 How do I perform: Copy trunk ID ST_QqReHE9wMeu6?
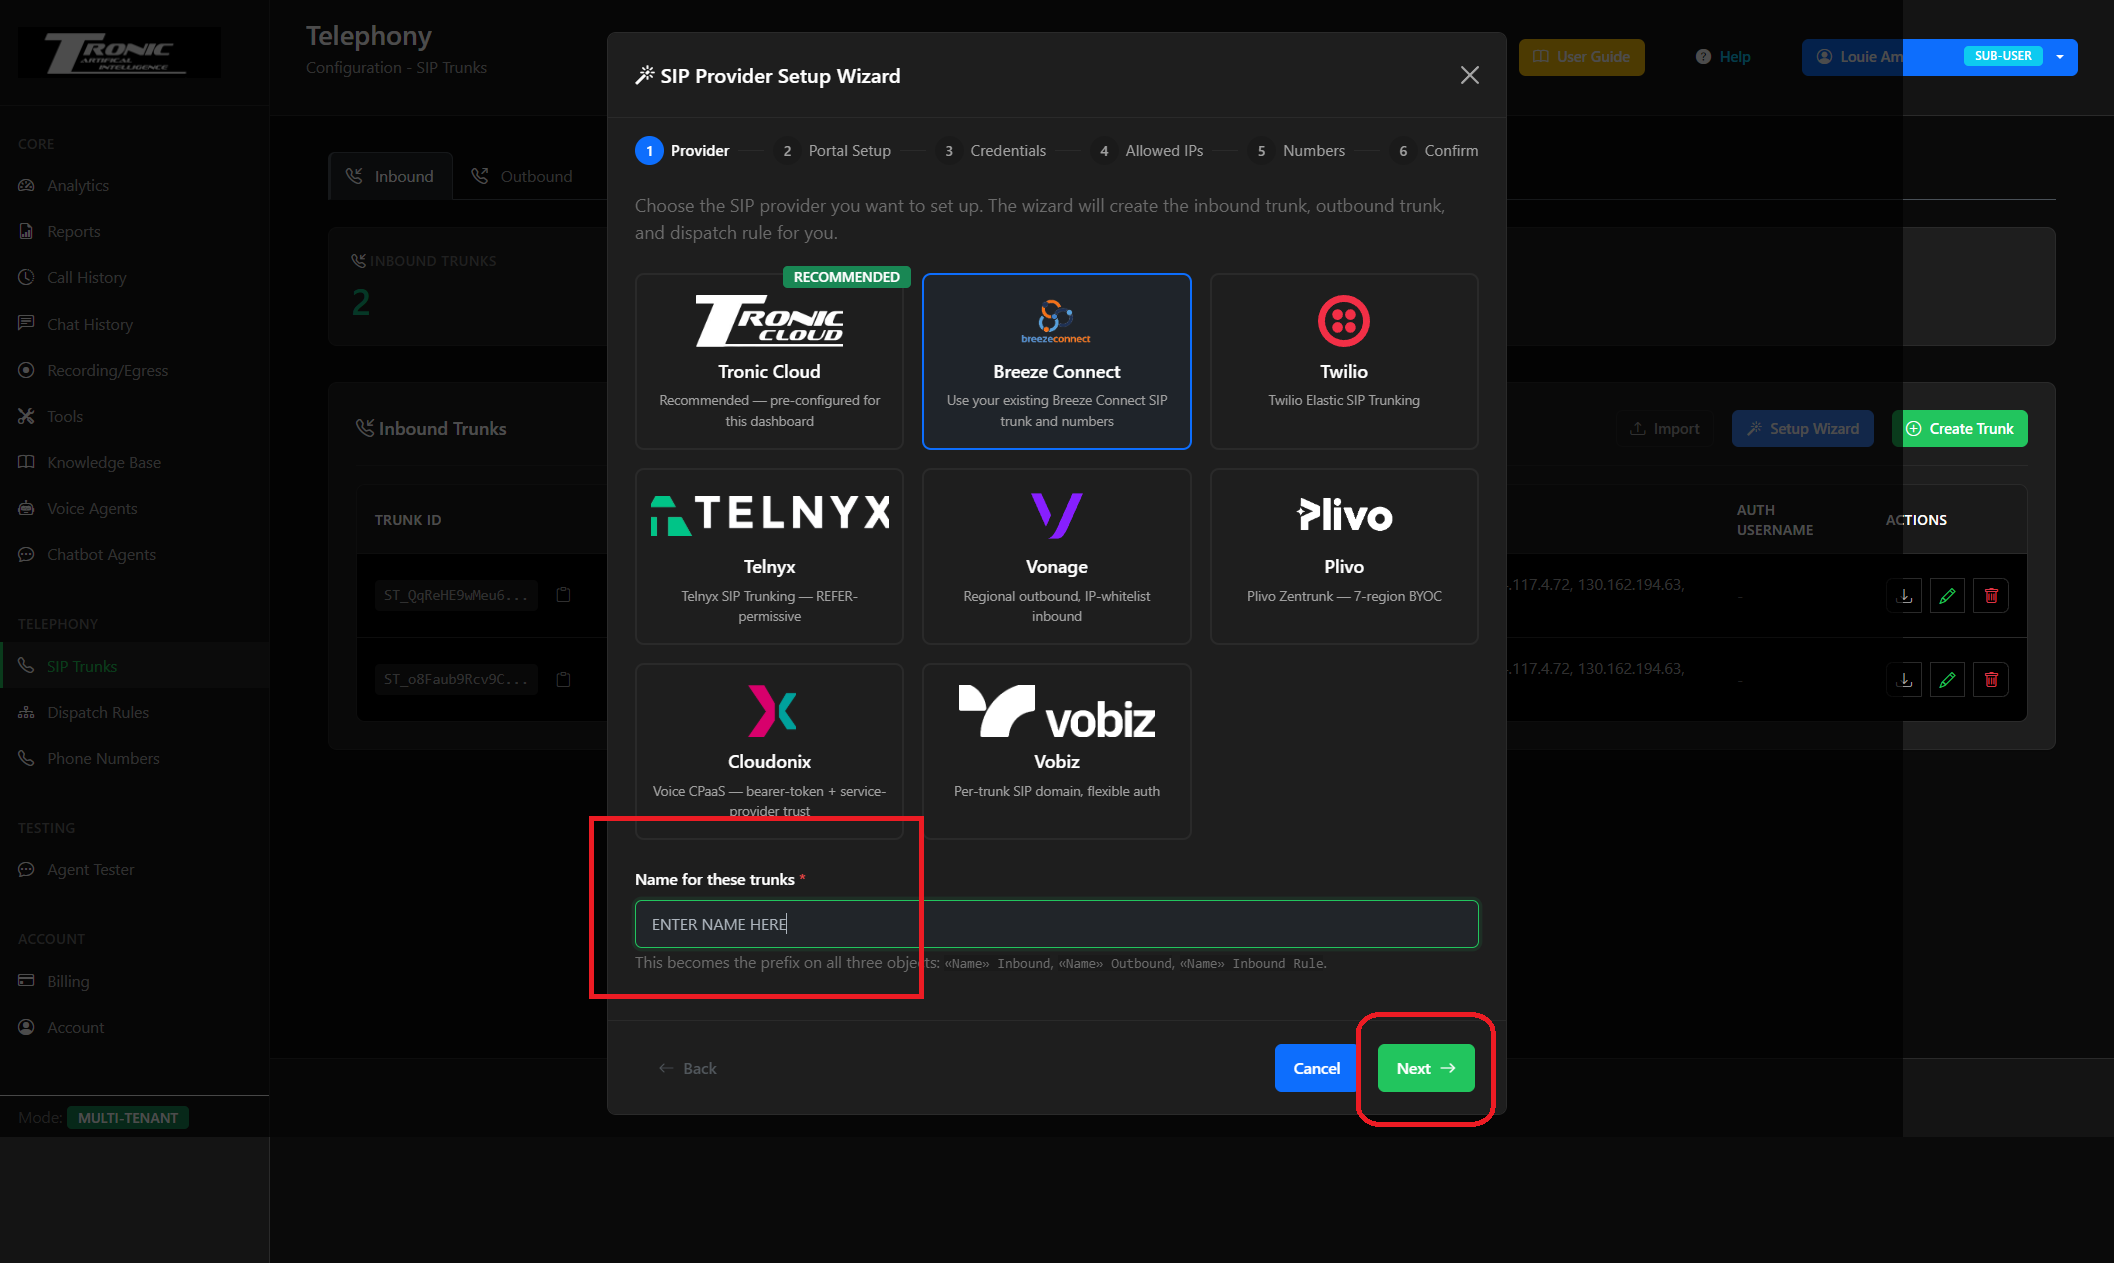point(563,595)
